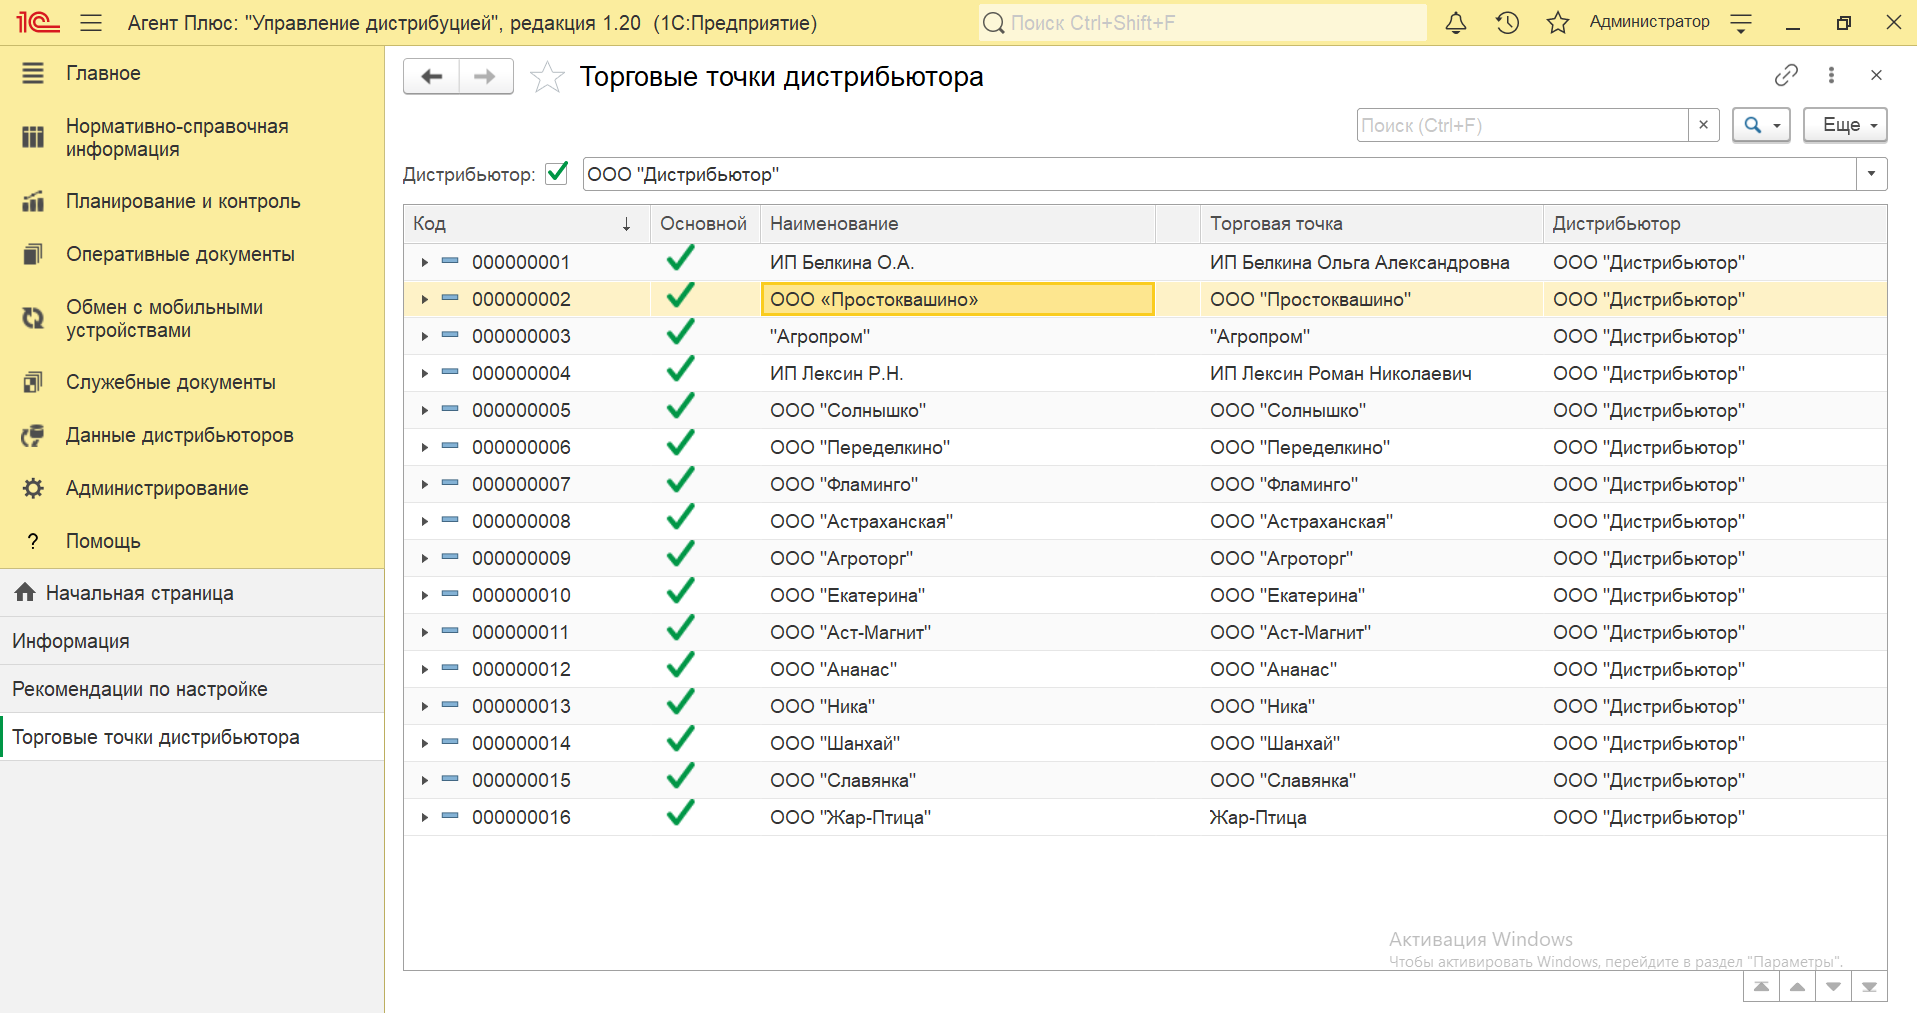Toggle Основной checkmark for ООО "Фламинго"
Image resolution: width=1917 pixels, height=1013 pixels.
click(680, 482)
